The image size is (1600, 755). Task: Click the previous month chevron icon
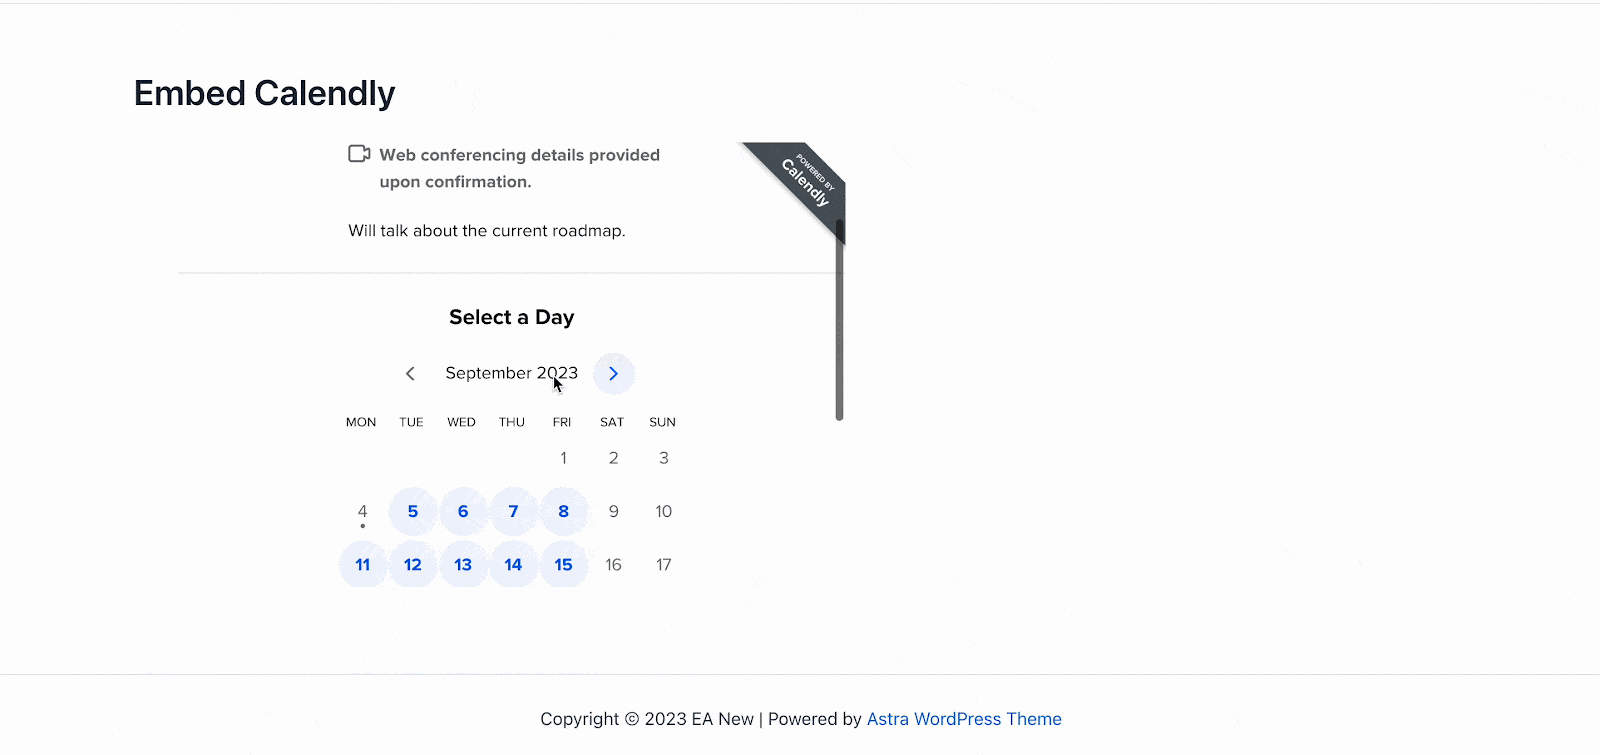[x=410, y=373]
